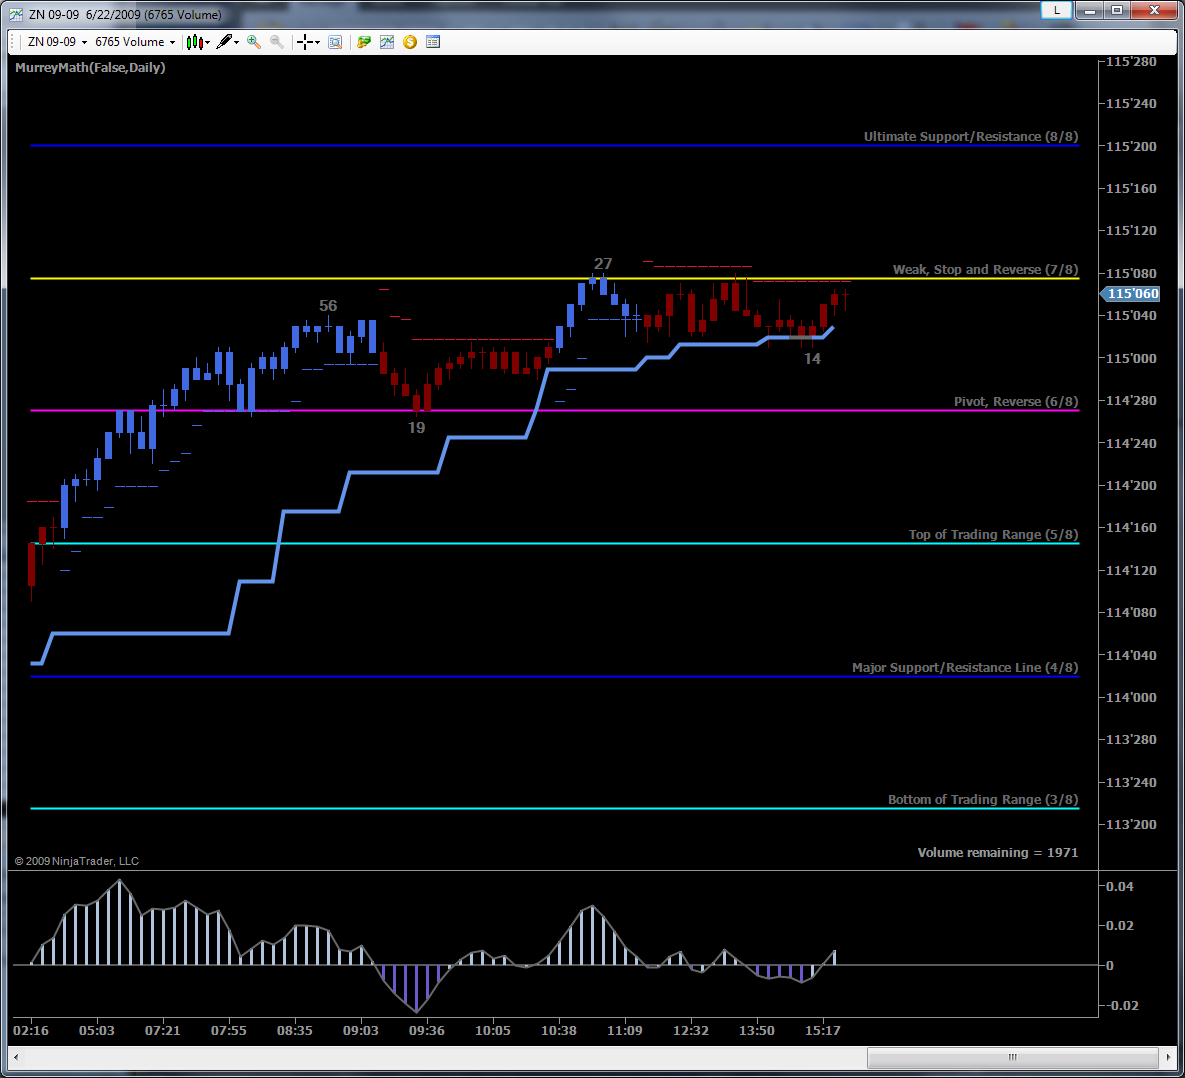The height and width of the screenshot is (1078, 1185).
Task: Click the swing label 56
Action: 328,306
